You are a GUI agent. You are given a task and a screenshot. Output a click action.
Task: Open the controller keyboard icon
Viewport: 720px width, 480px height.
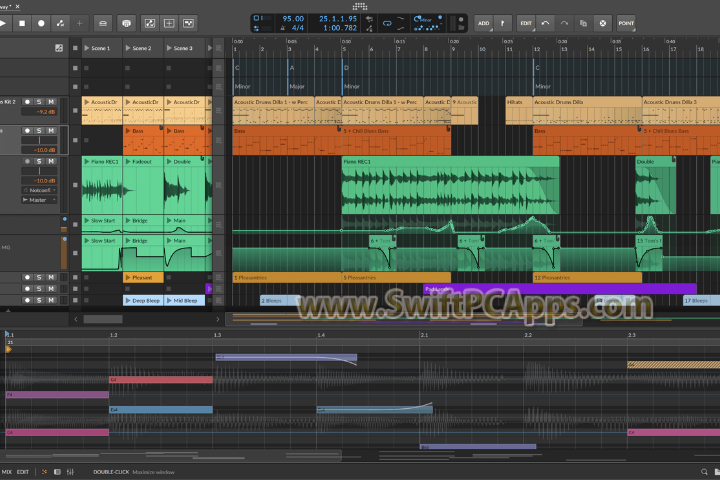pos(103,23)
